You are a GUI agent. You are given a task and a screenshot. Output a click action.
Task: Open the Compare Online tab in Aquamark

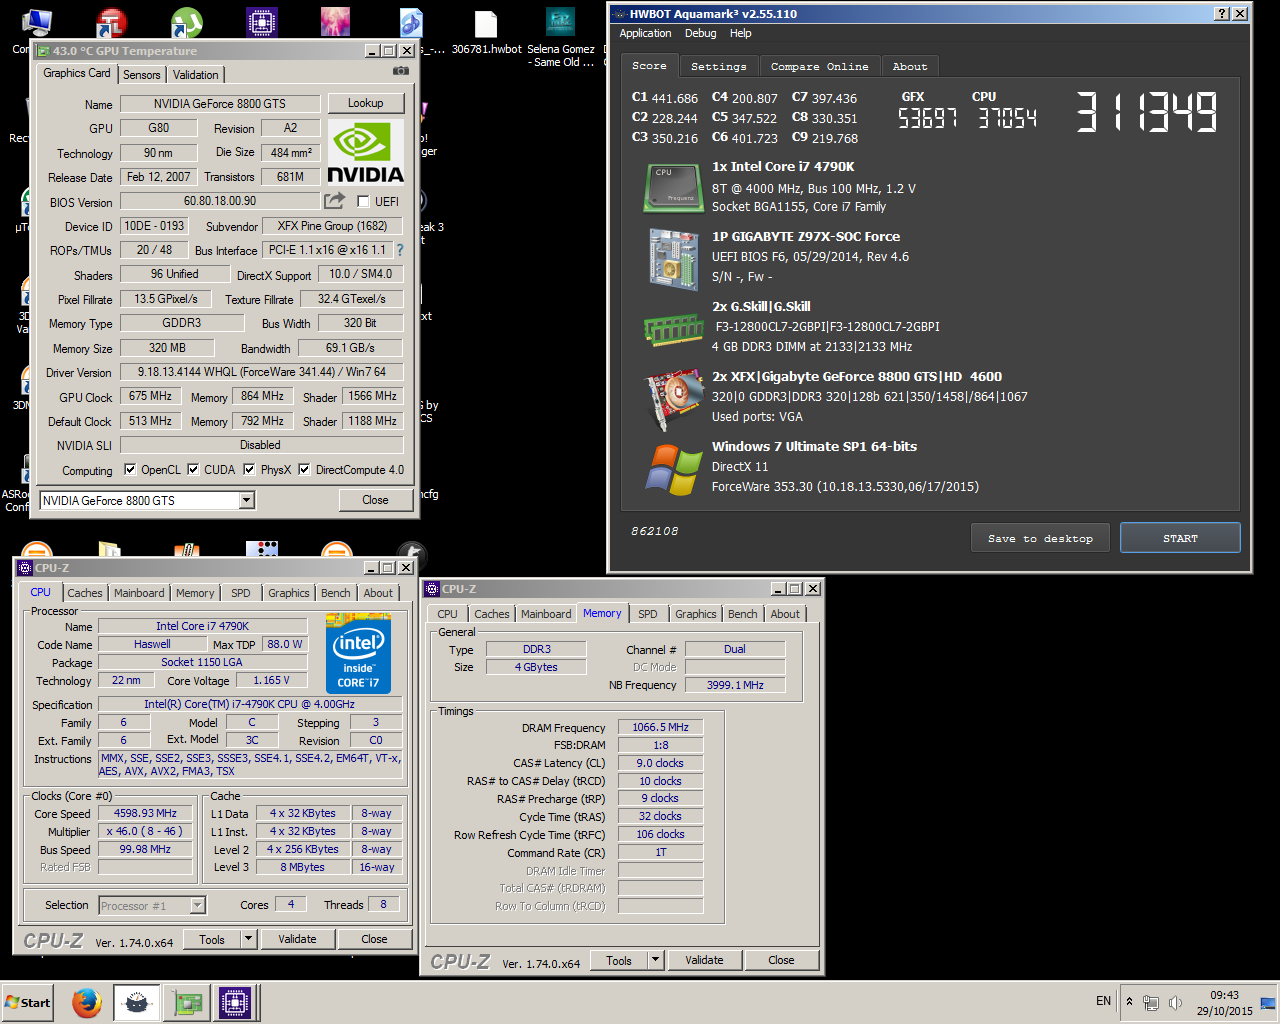click(x=819, y=66)
